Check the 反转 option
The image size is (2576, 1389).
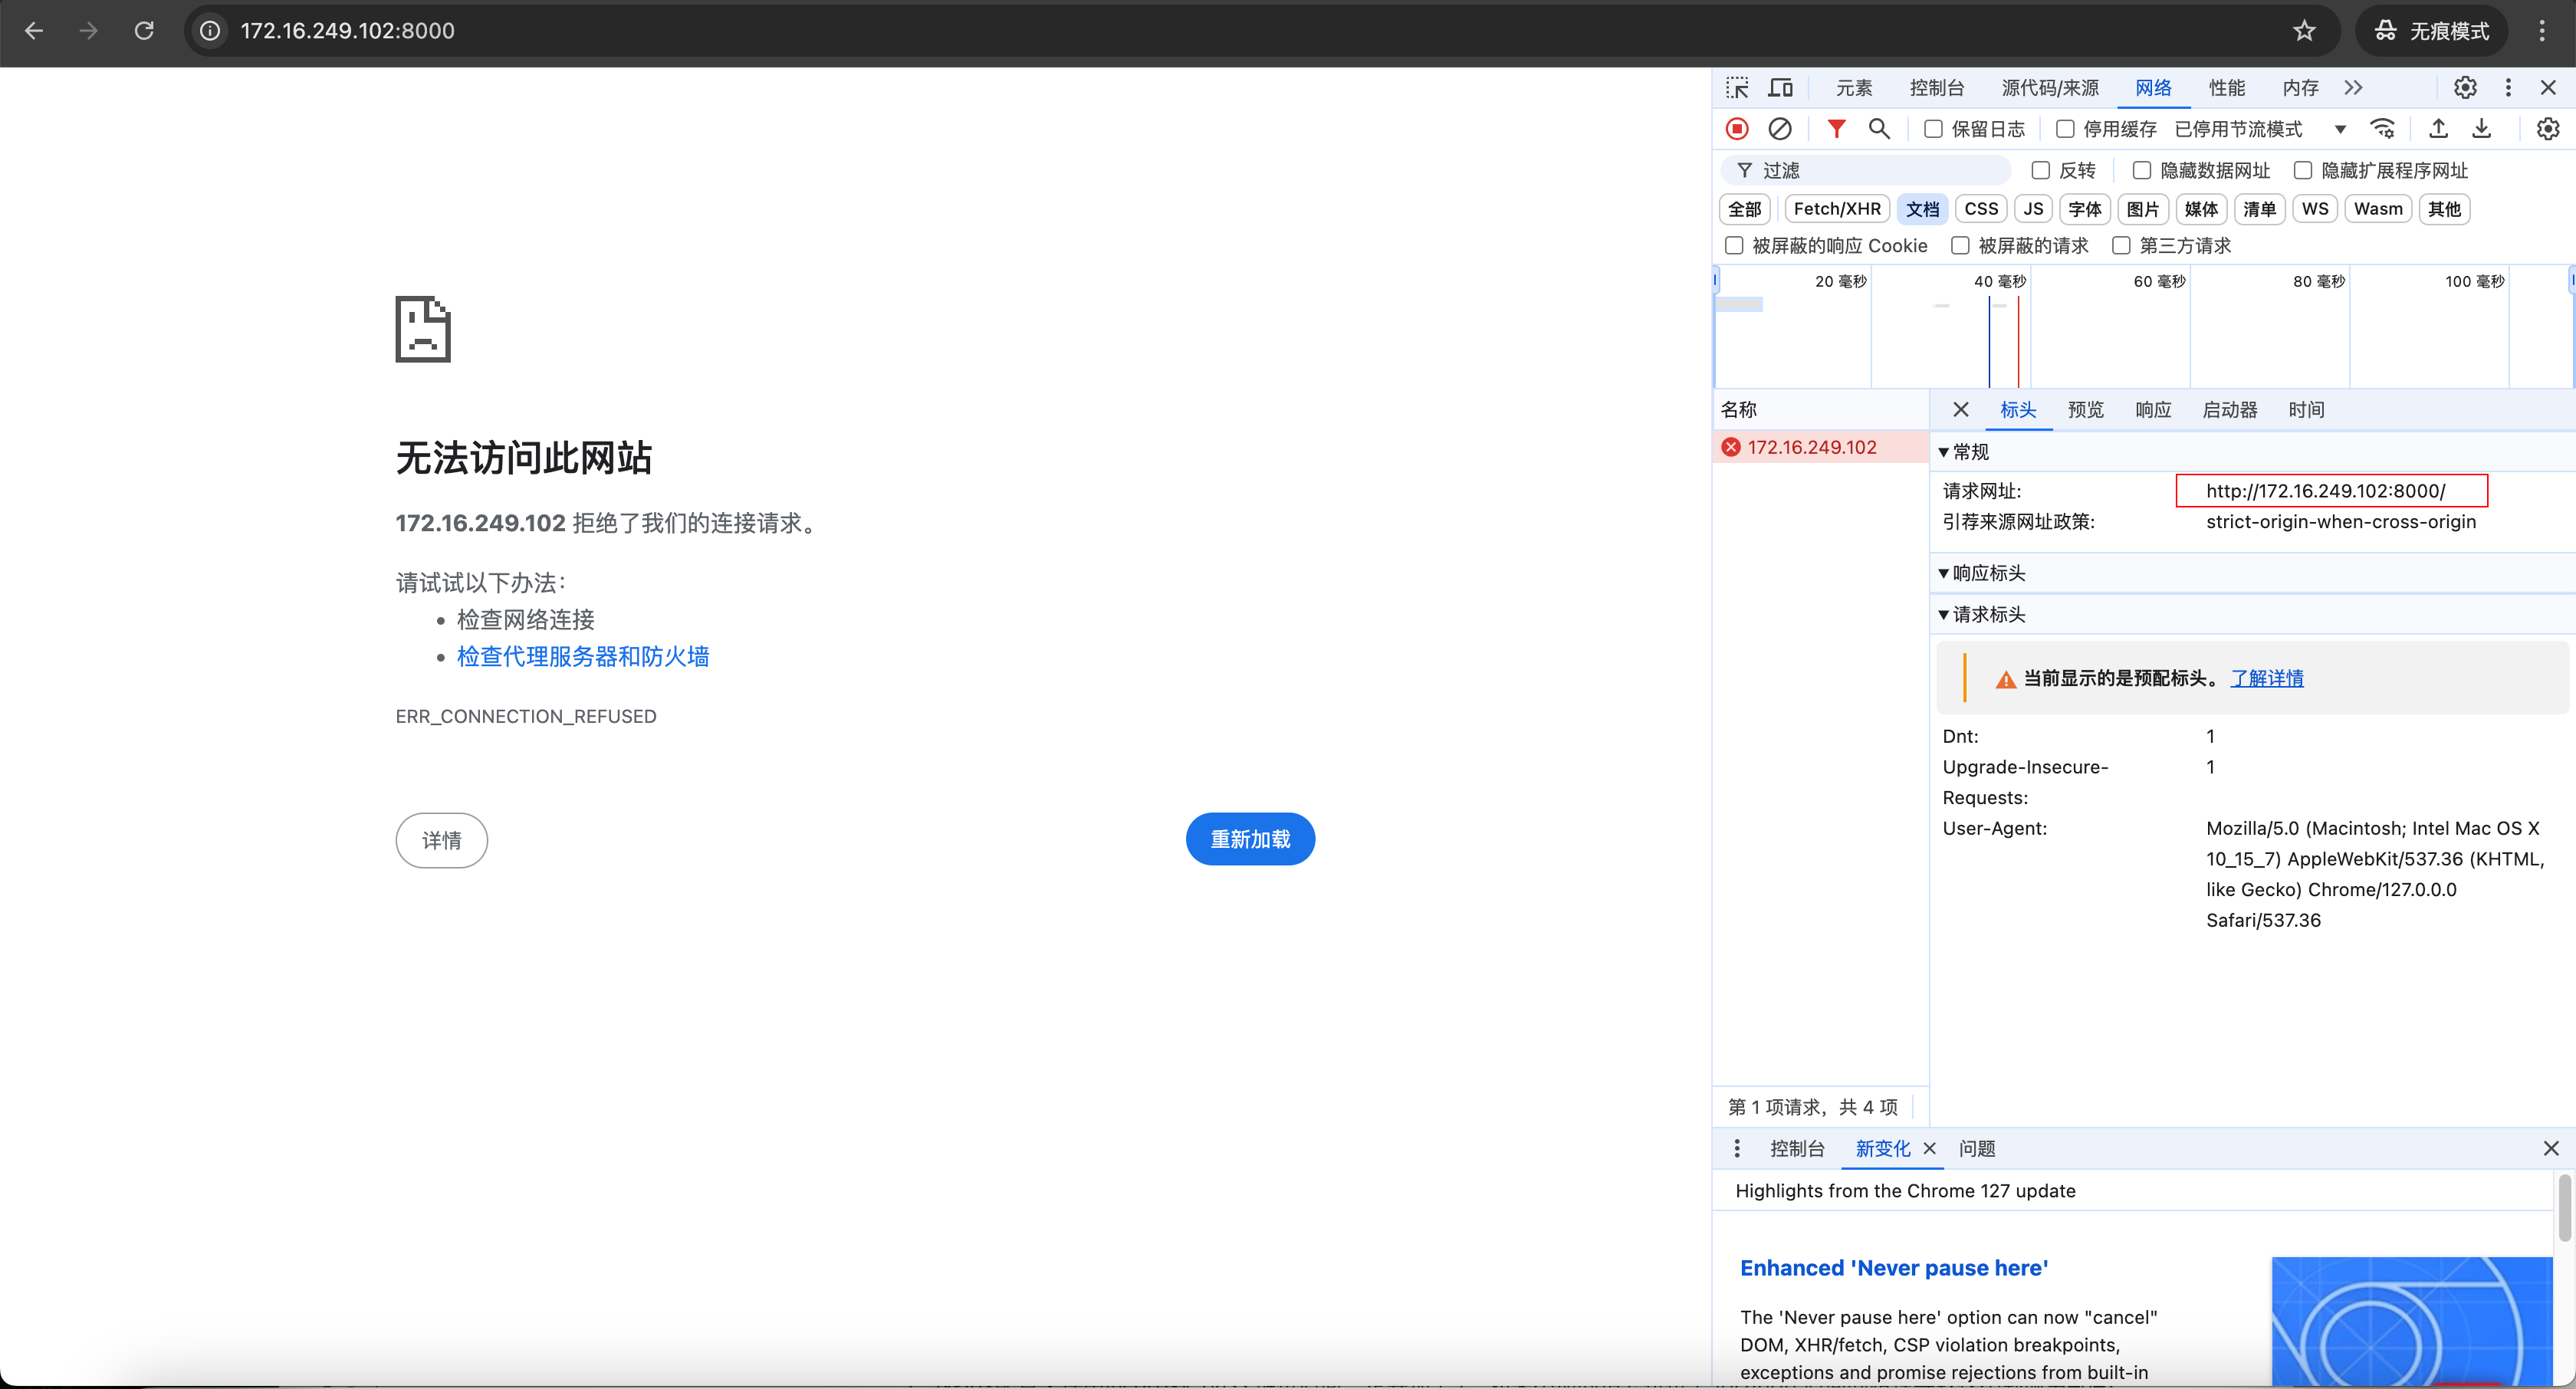[2040, 171]
